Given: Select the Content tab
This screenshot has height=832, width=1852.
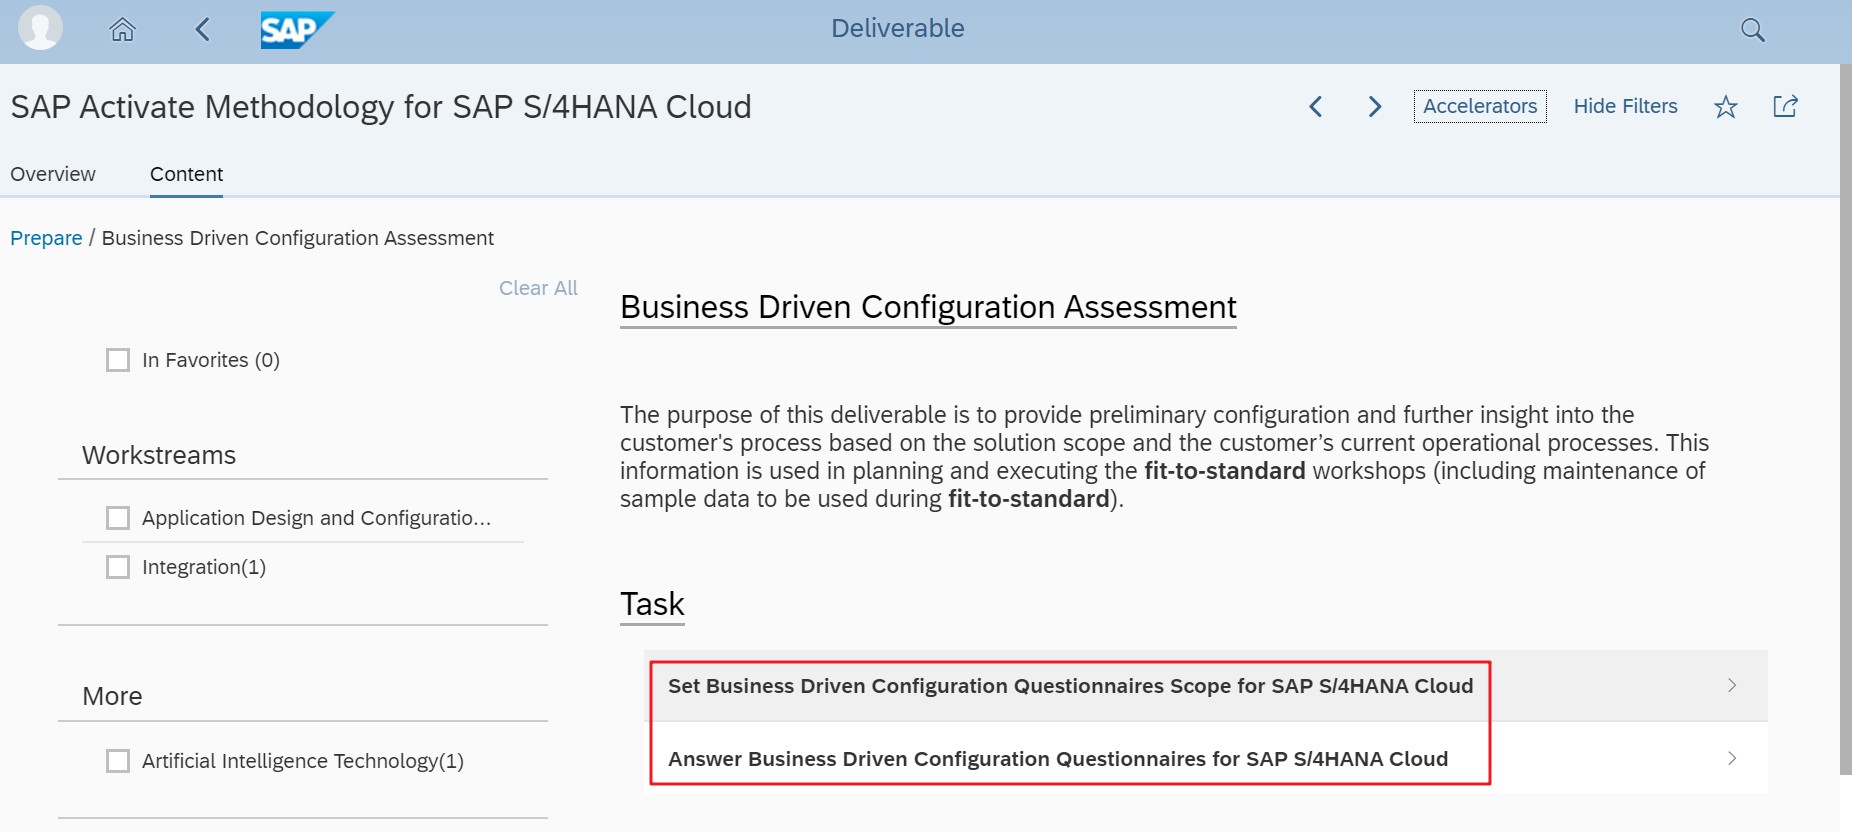Looking at the screenshot, I should pos(186,174).
